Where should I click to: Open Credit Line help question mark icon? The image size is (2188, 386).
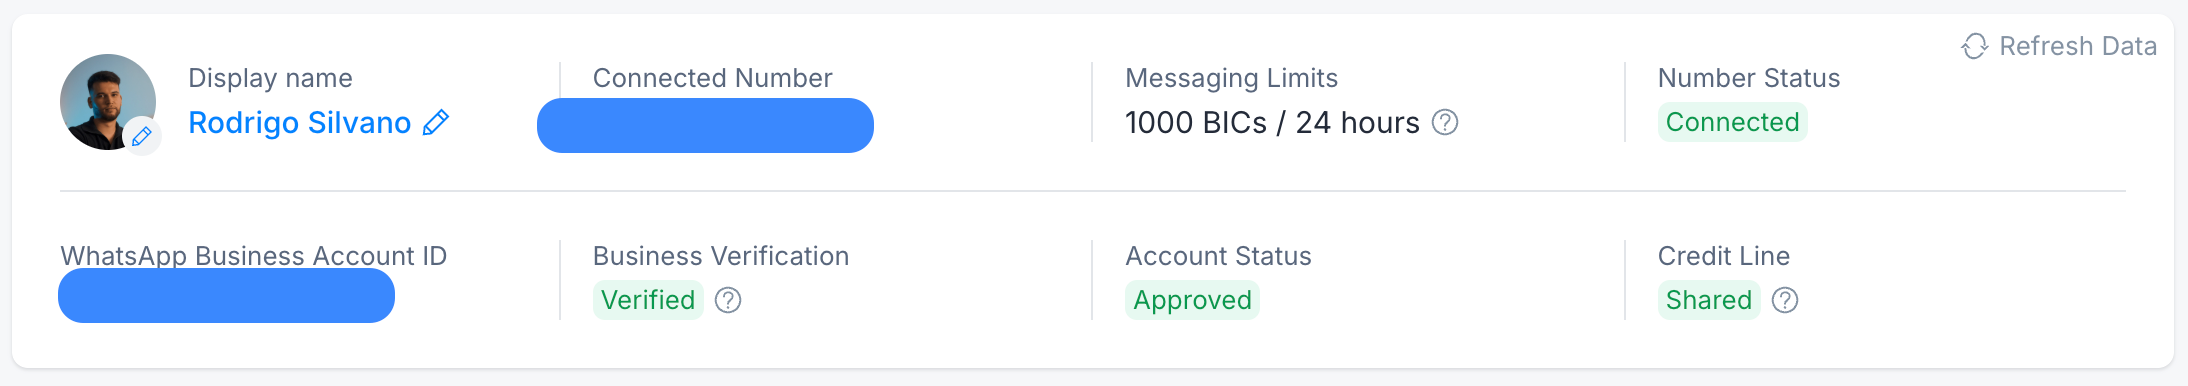[1785, 300]
